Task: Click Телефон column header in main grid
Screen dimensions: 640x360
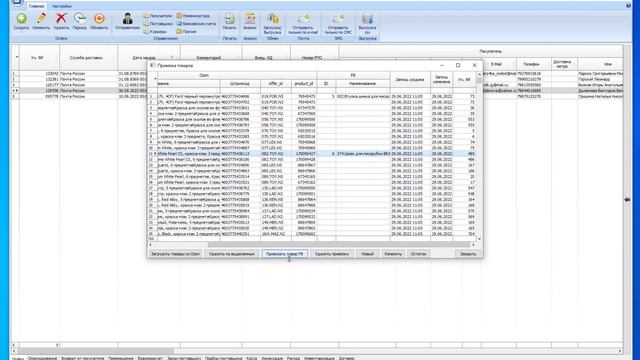Action: pos(531,64)
